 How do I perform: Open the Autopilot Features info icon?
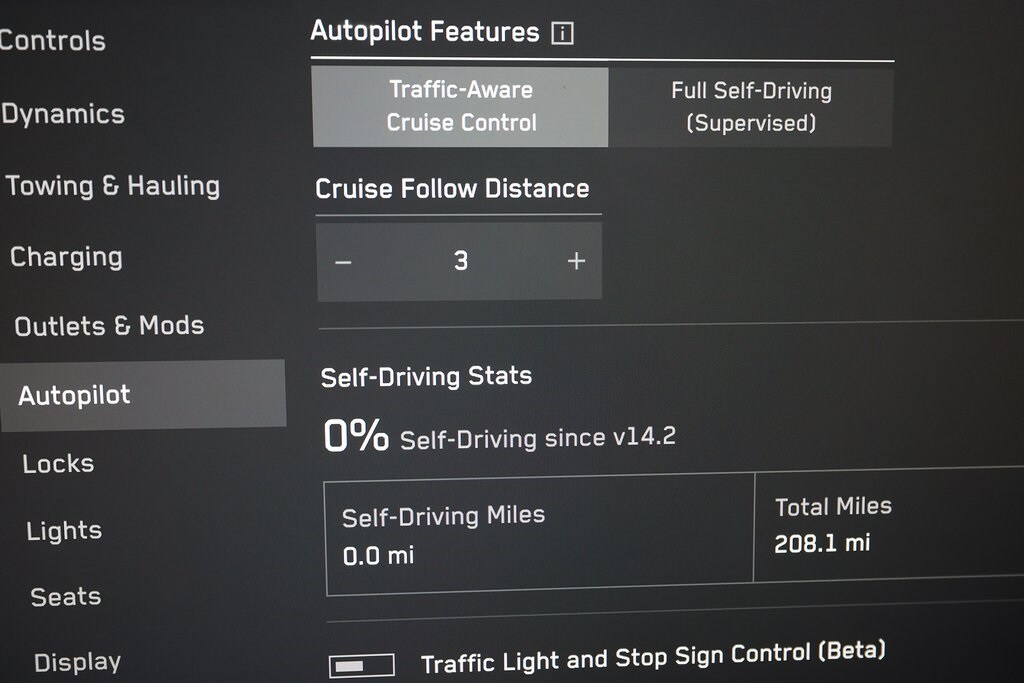point(563,34)
